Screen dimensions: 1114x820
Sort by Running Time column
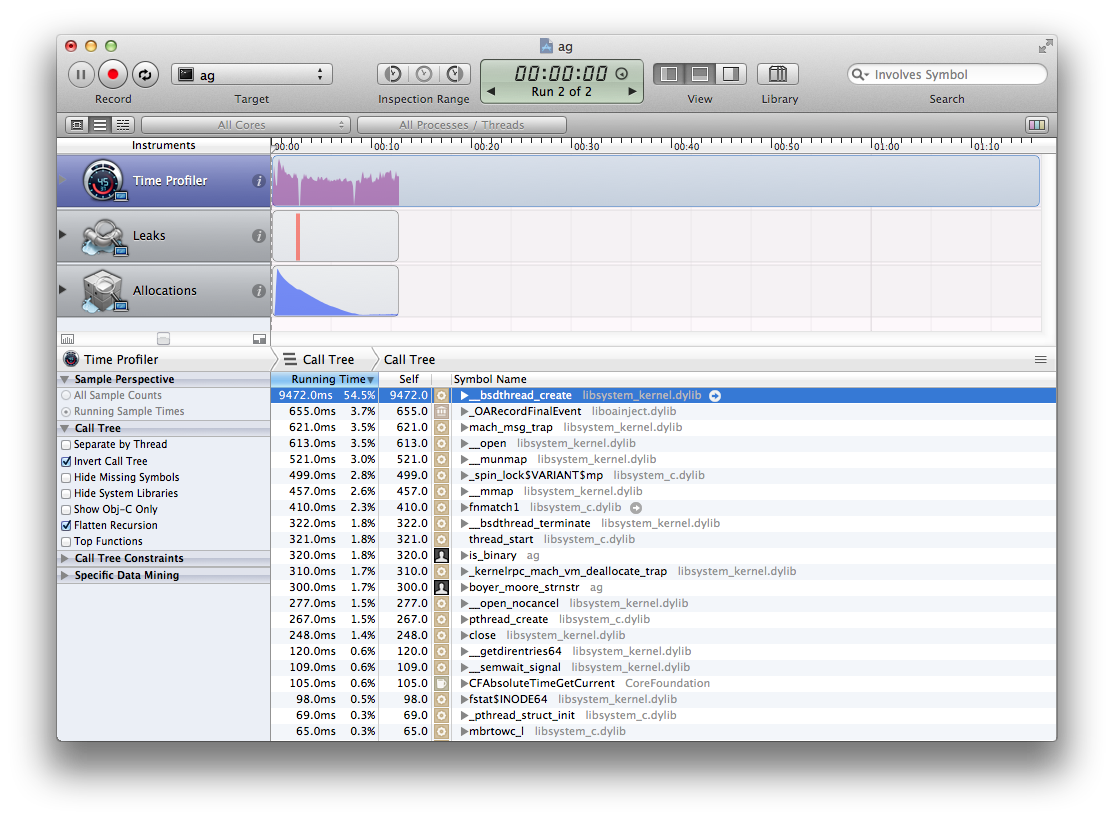[325, 379]
